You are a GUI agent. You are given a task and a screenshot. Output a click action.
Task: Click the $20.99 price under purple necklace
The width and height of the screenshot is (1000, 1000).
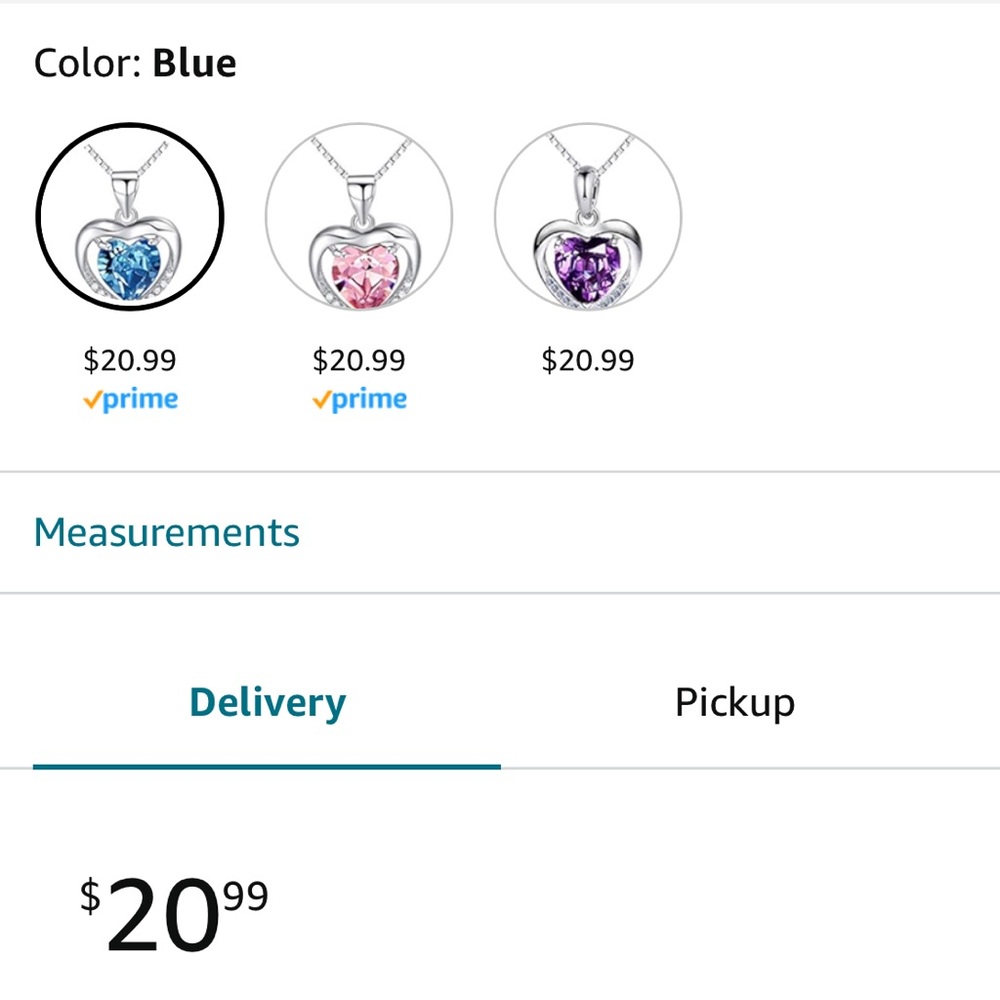click(588, 359)
